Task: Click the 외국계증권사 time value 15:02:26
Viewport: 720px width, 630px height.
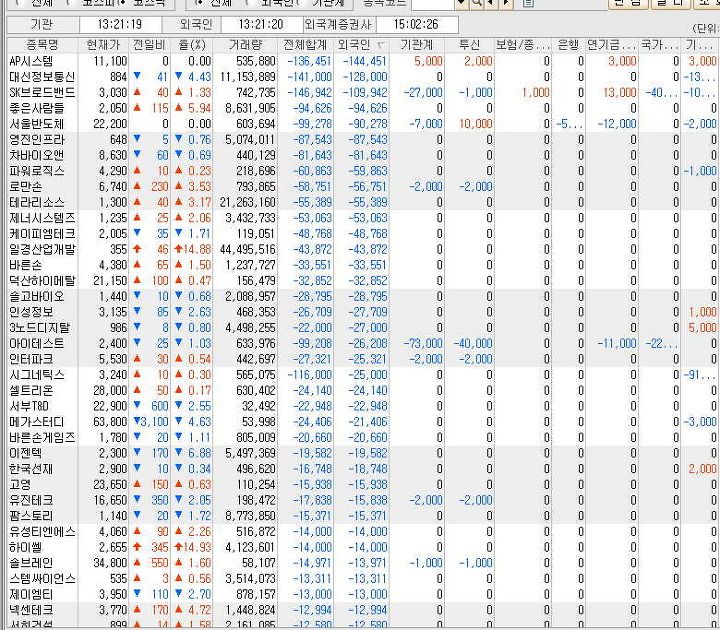Action: pyautogui.click(x=416, y=24)
